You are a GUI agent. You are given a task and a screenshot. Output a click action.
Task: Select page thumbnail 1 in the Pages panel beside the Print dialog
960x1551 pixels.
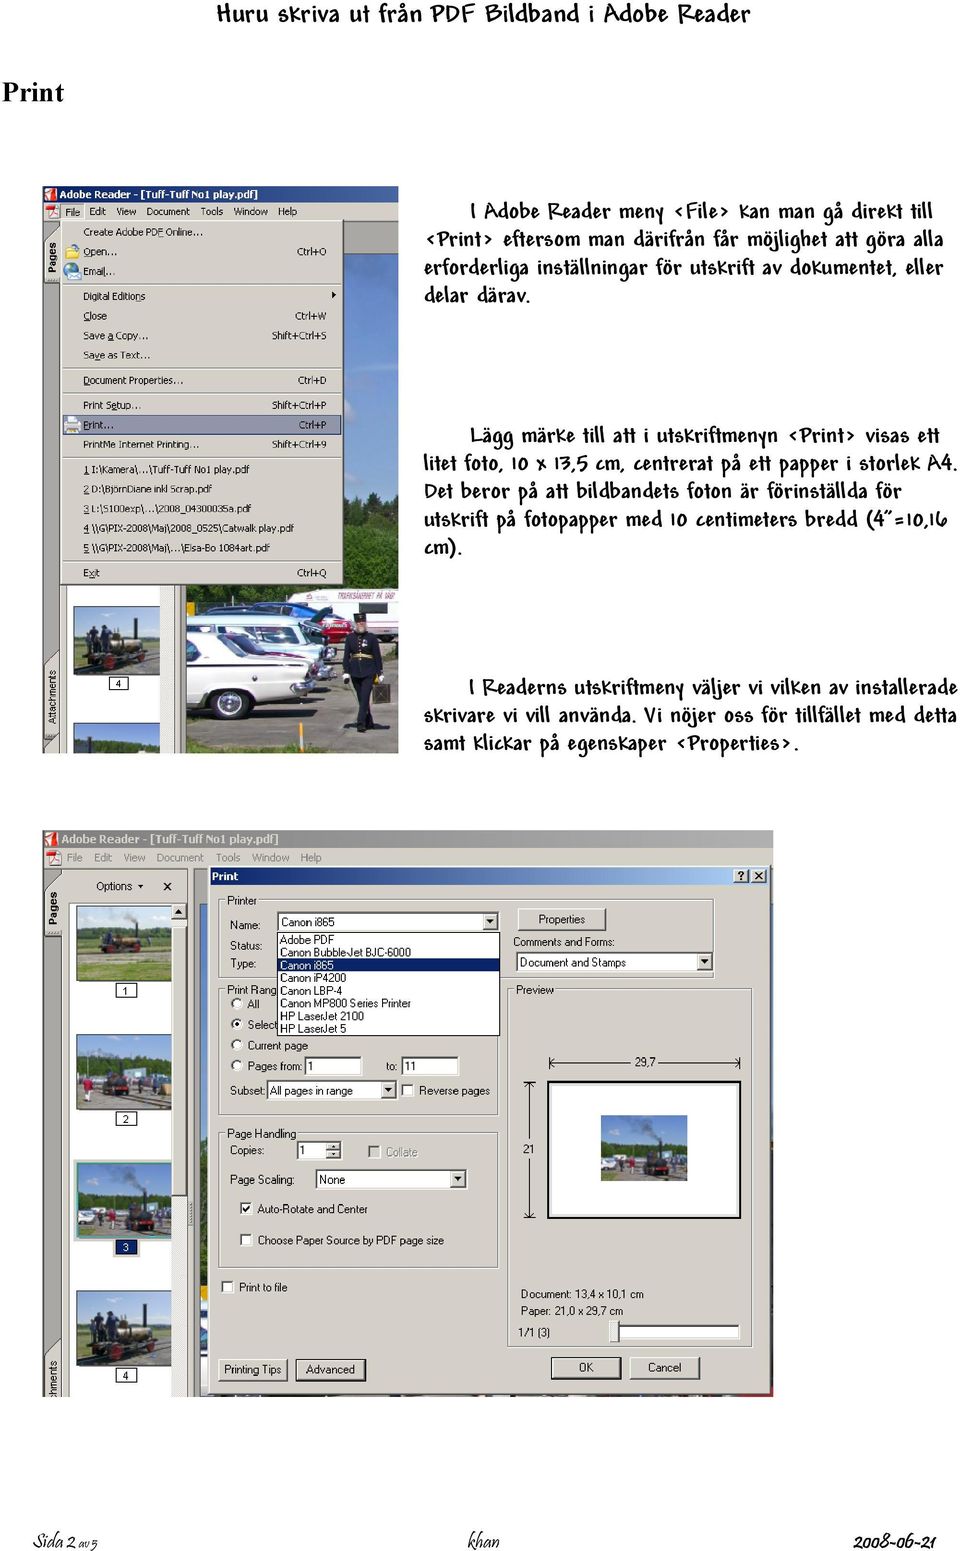point(124,943)
